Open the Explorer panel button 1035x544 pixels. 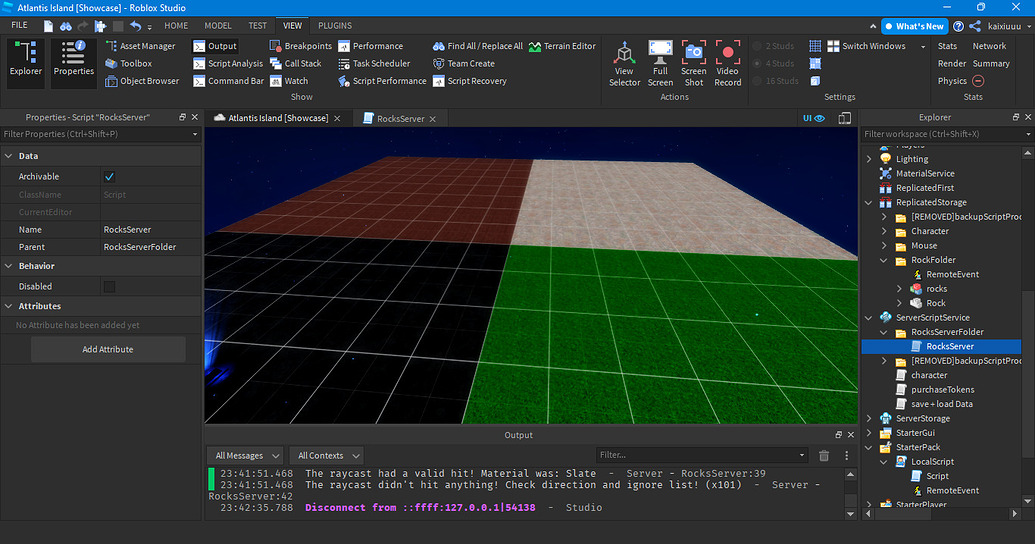pyautogui.click(x=26, y=63)
